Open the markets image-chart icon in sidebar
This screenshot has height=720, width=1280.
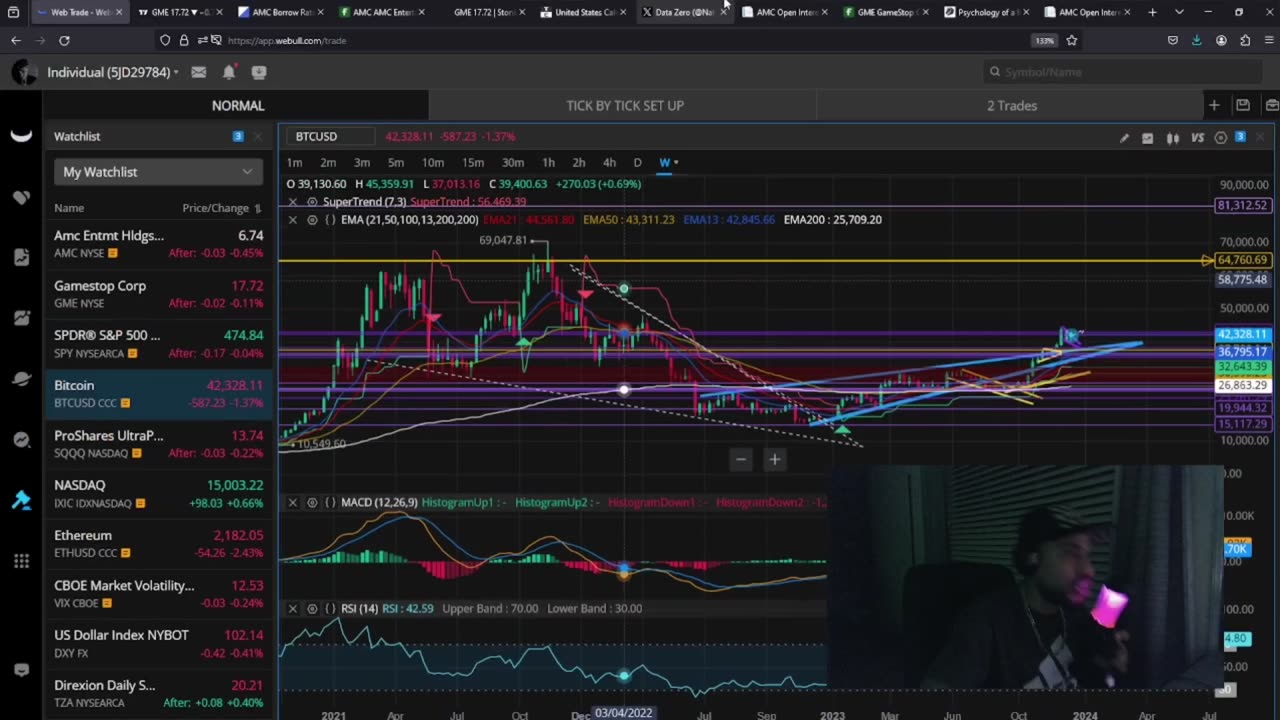(x=21, y=319)
